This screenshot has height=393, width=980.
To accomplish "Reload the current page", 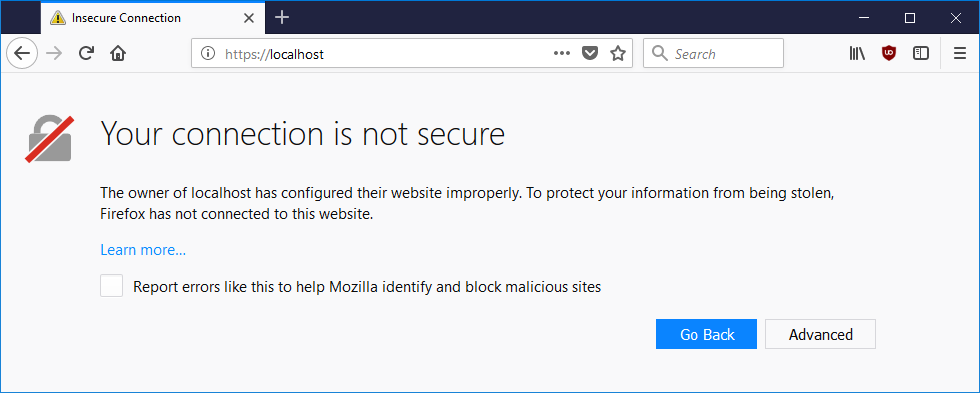I will point(87,54).
